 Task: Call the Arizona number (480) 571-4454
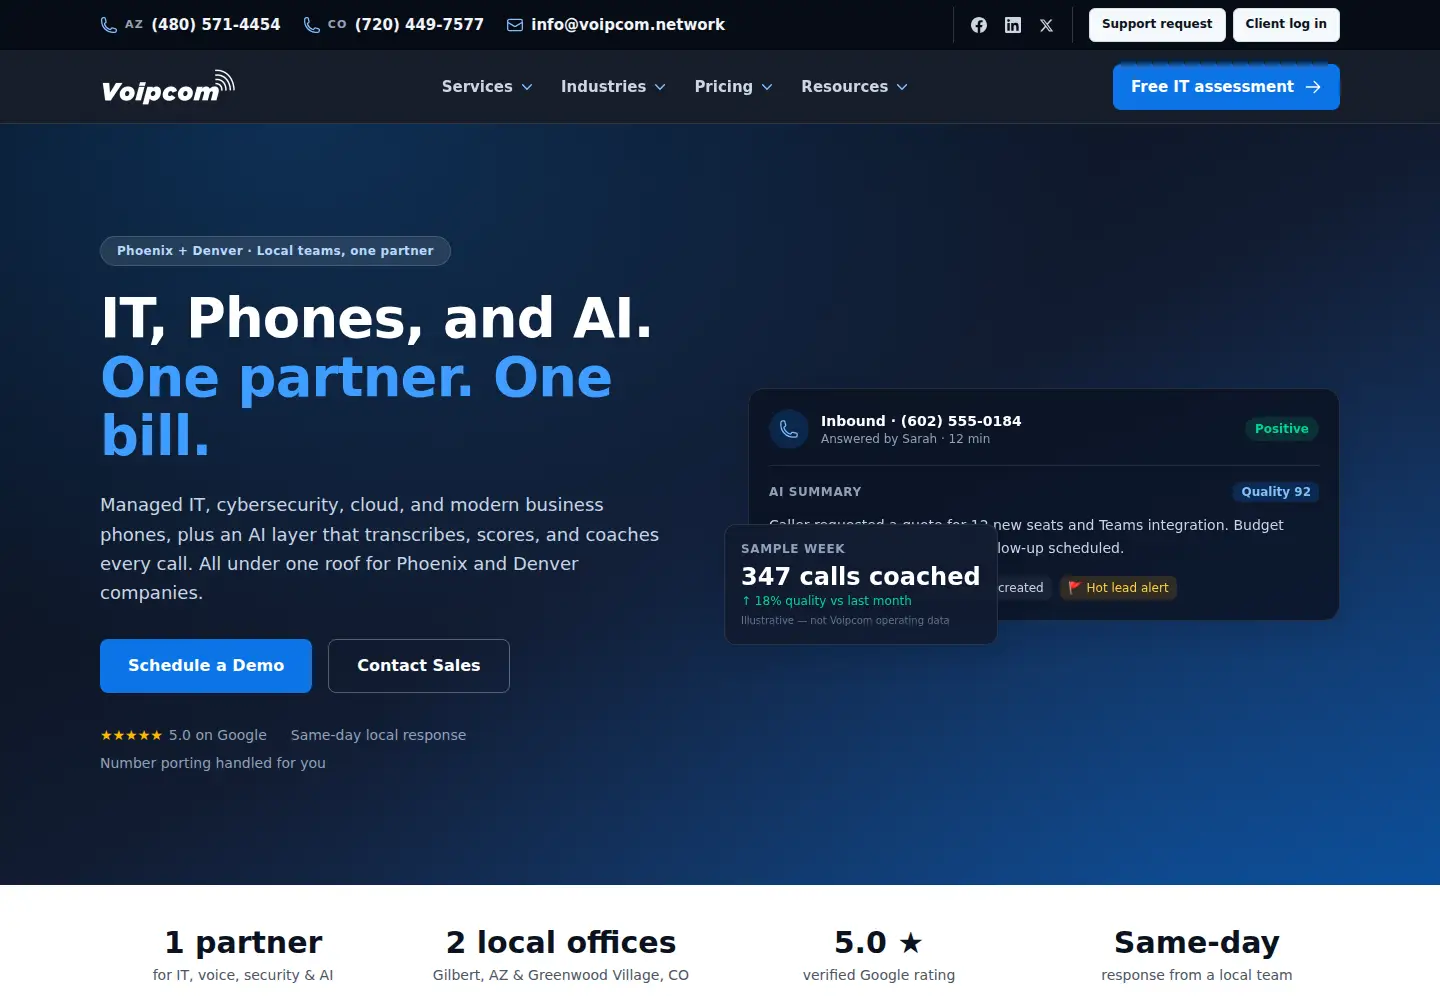pyautogui.click(x=216, y=25)
